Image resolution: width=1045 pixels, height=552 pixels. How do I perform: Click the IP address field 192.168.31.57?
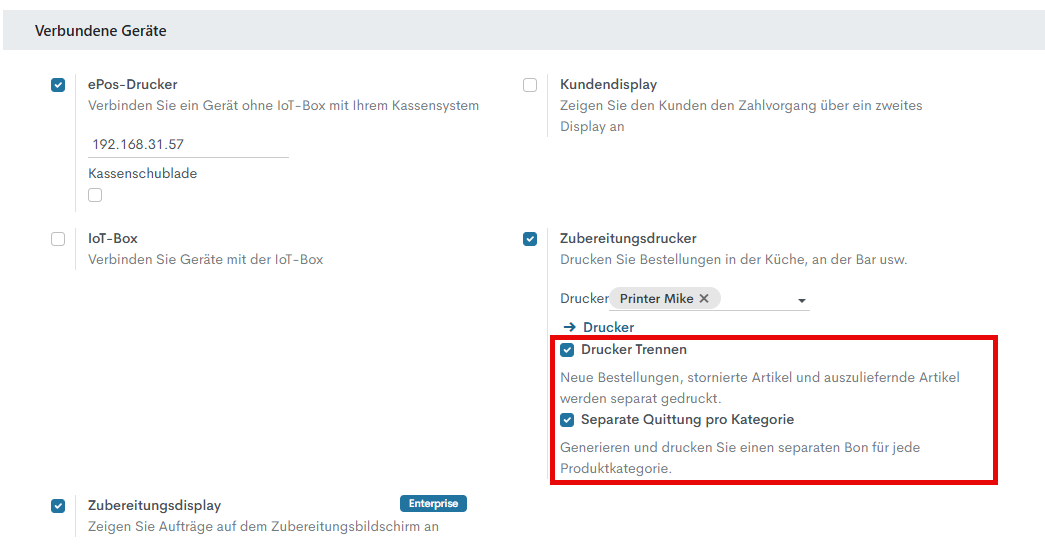click(187, 144)
